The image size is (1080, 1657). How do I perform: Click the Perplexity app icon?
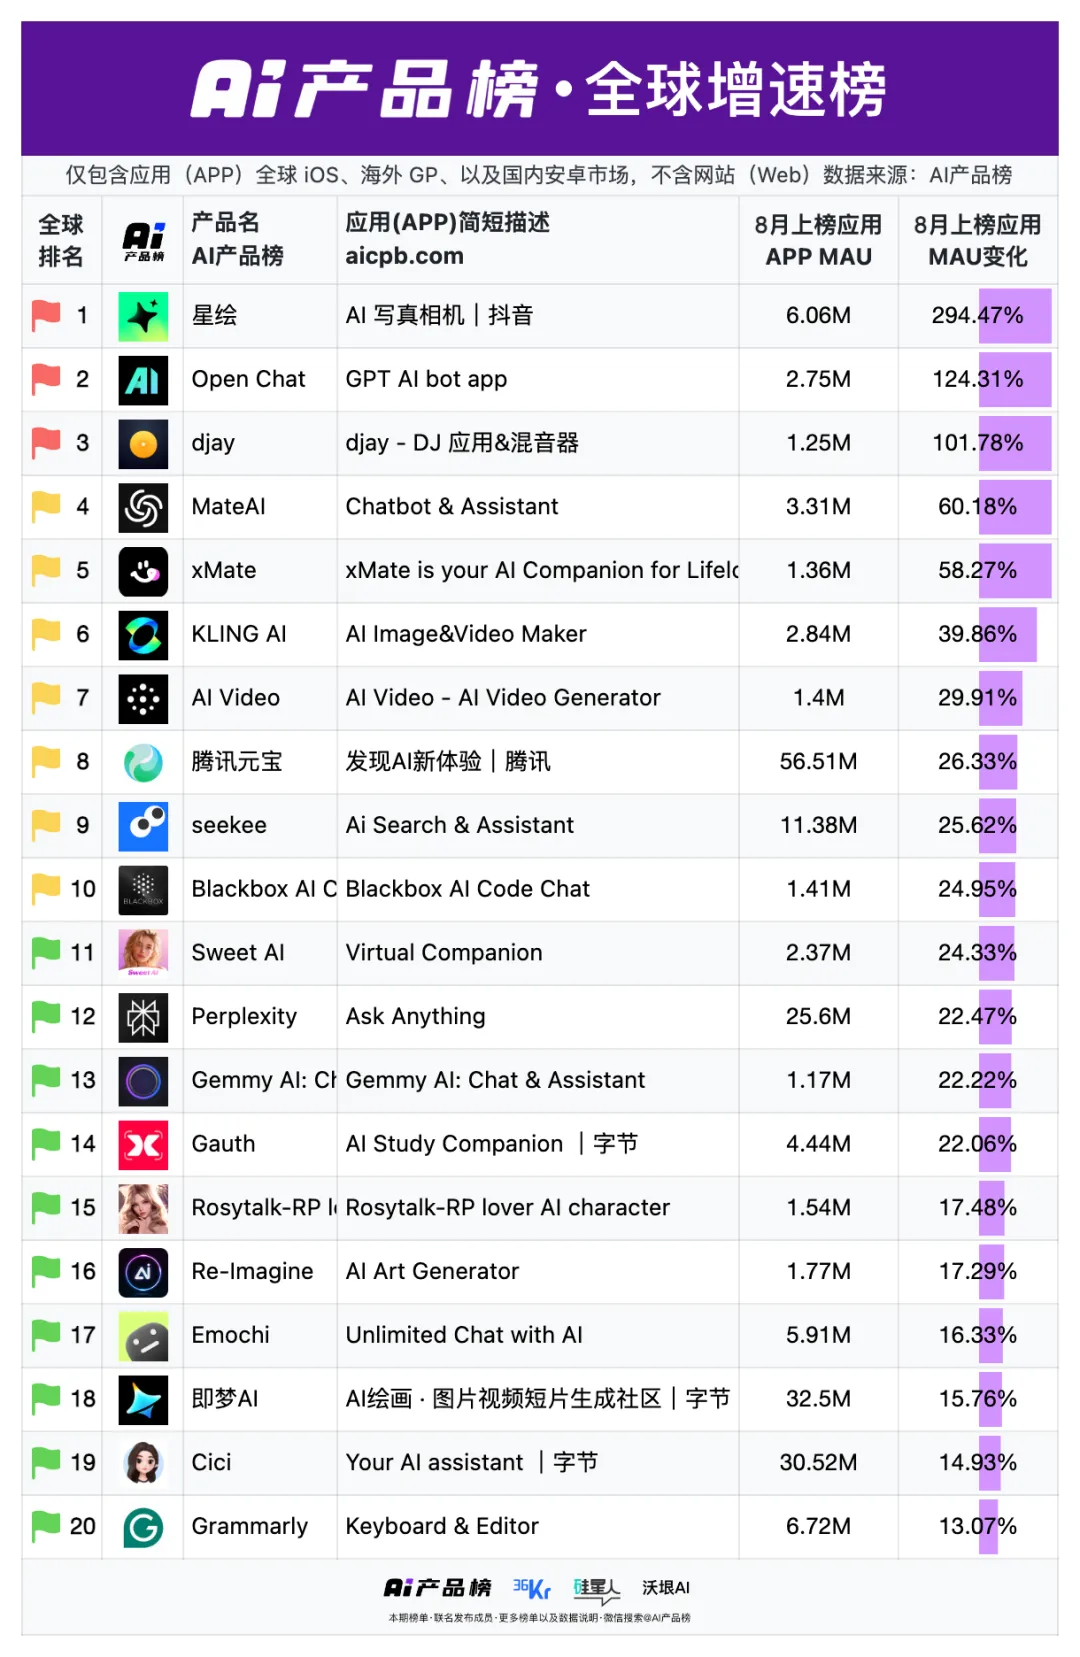143,1017
